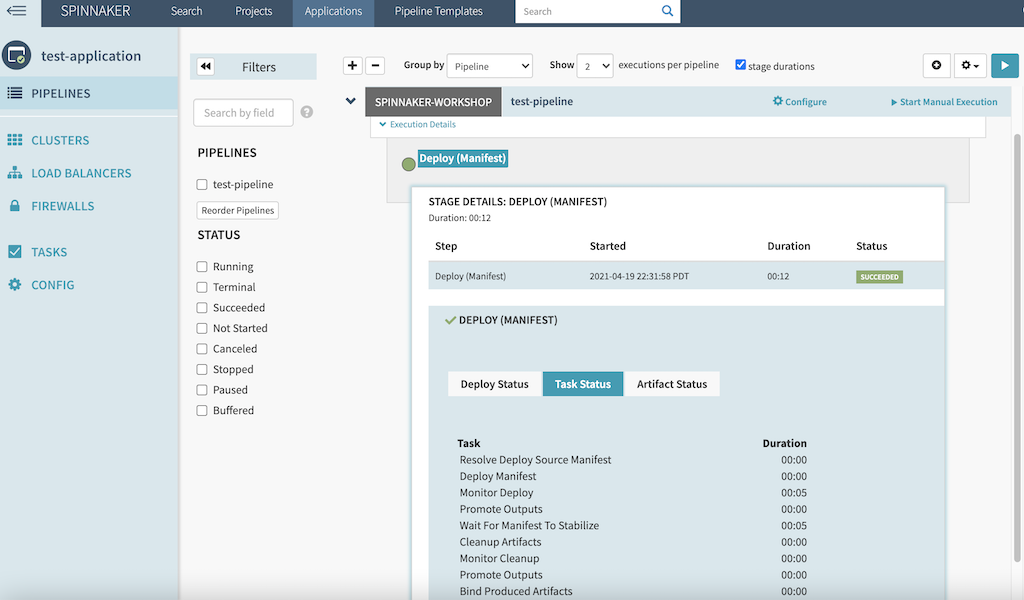
Task: Click the Configure gear icon
Action: [778, 101]
